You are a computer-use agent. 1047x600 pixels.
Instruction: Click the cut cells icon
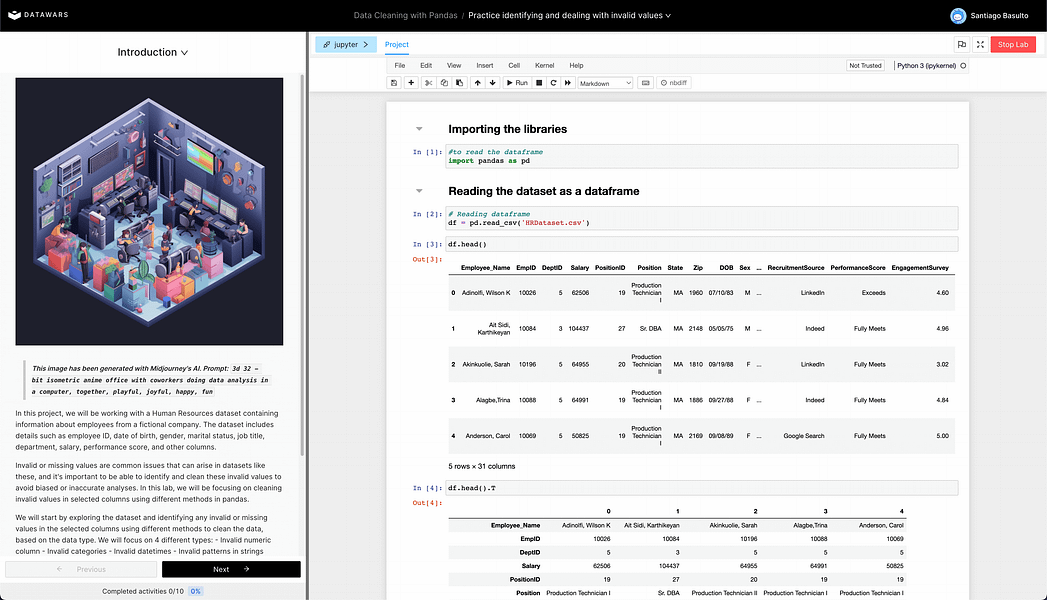point(428,82)
